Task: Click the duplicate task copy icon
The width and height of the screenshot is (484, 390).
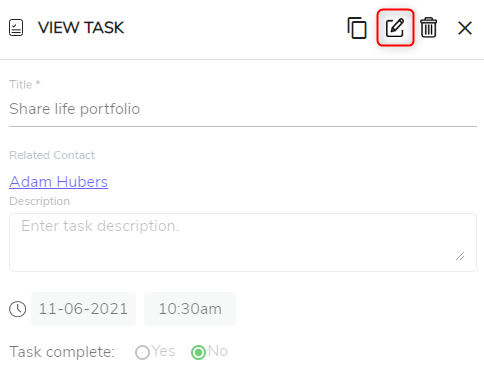Action: coord(357,28)
